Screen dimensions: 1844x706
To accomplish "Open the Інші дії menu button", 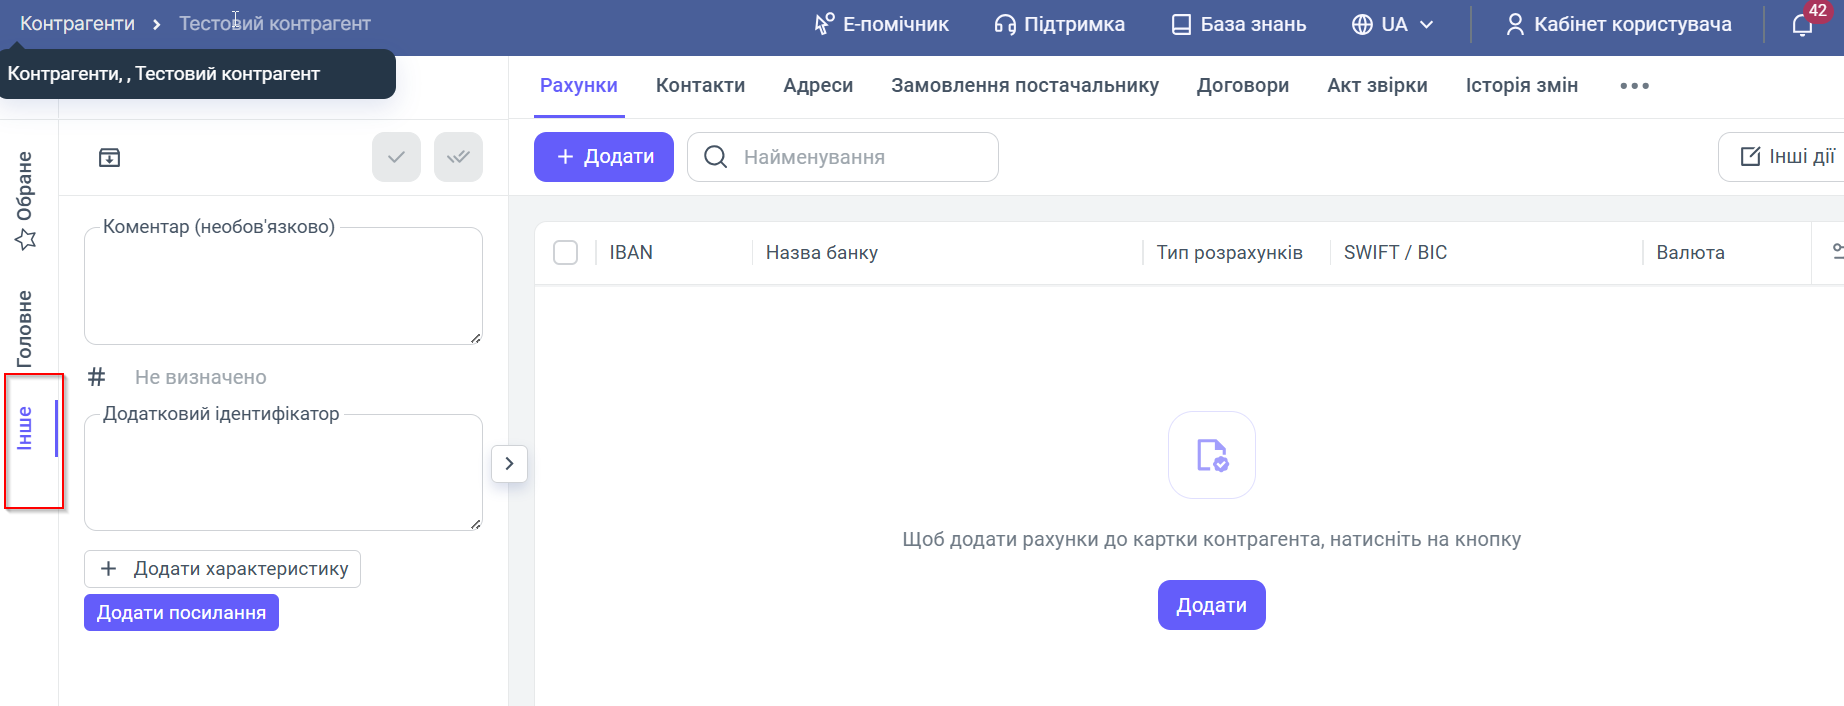I will [x=1787, y=157].
